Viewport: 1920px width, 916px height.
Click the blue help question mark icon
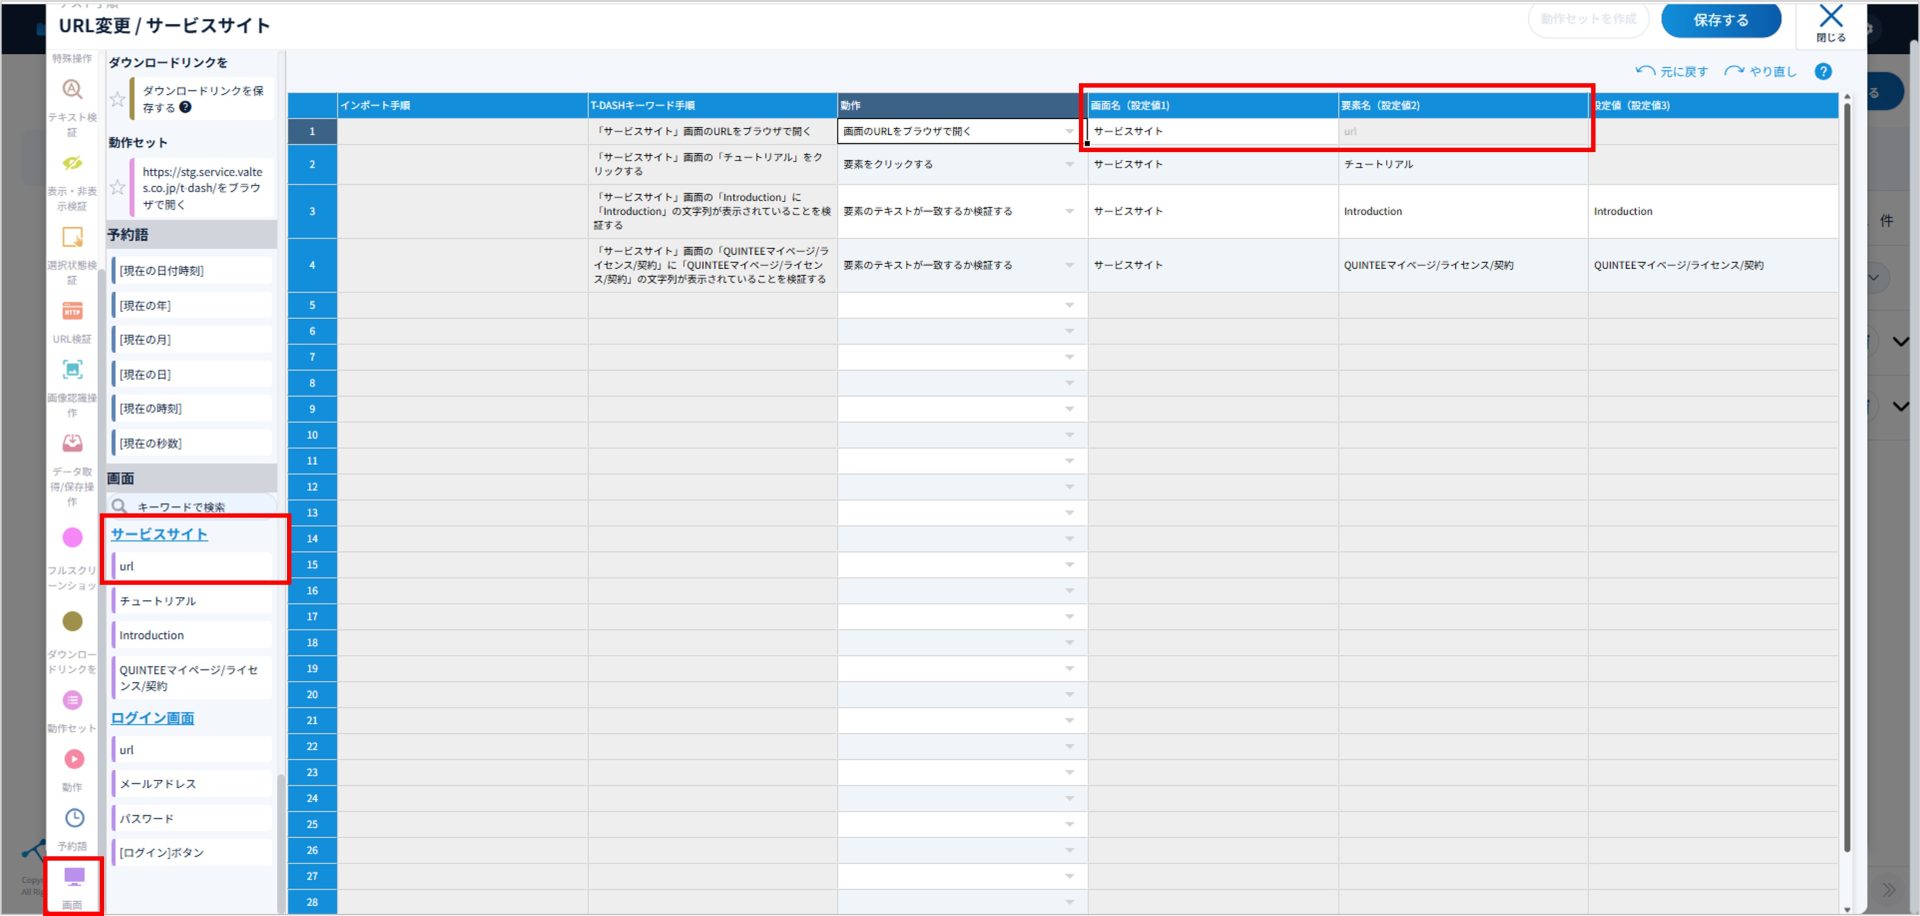[1823, 72]
